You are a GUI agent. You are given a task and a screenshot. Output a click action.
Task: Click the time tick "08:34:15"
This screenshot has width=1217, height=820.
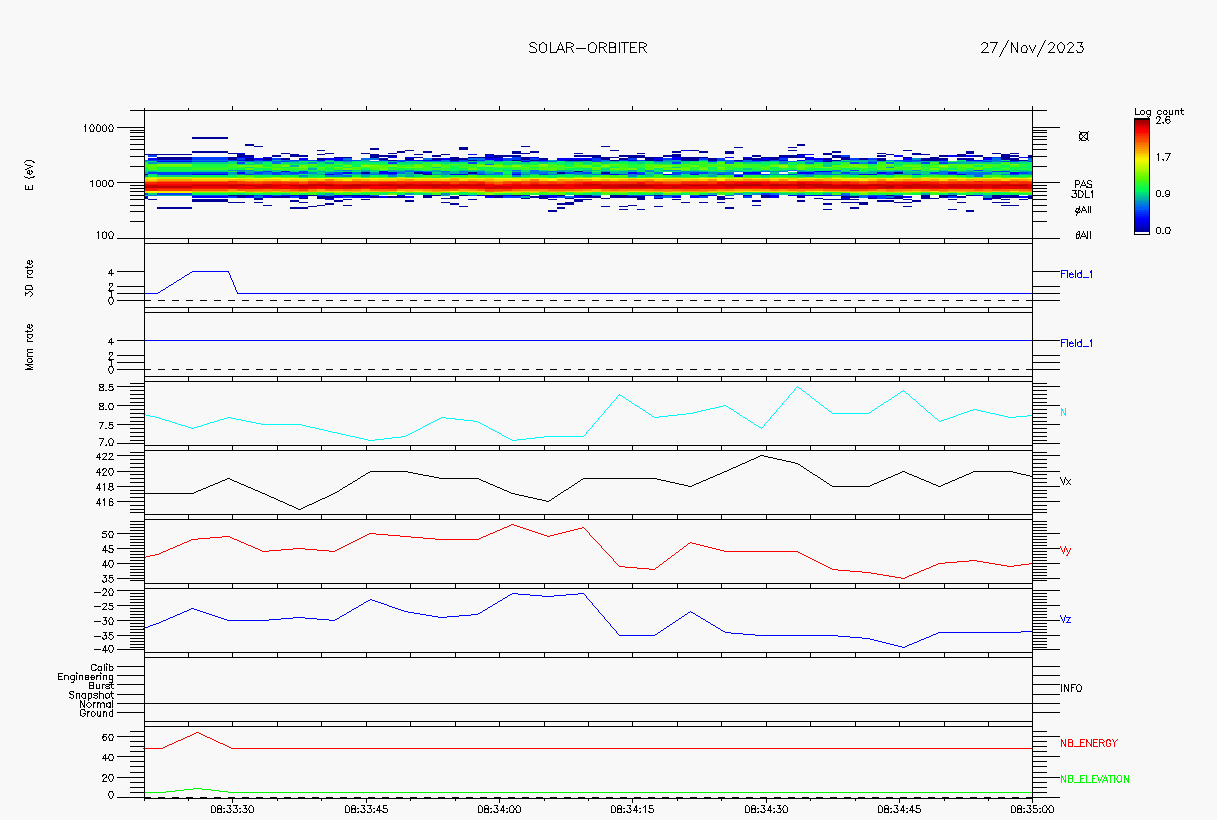pyautogui.click(x=633, y=808)
